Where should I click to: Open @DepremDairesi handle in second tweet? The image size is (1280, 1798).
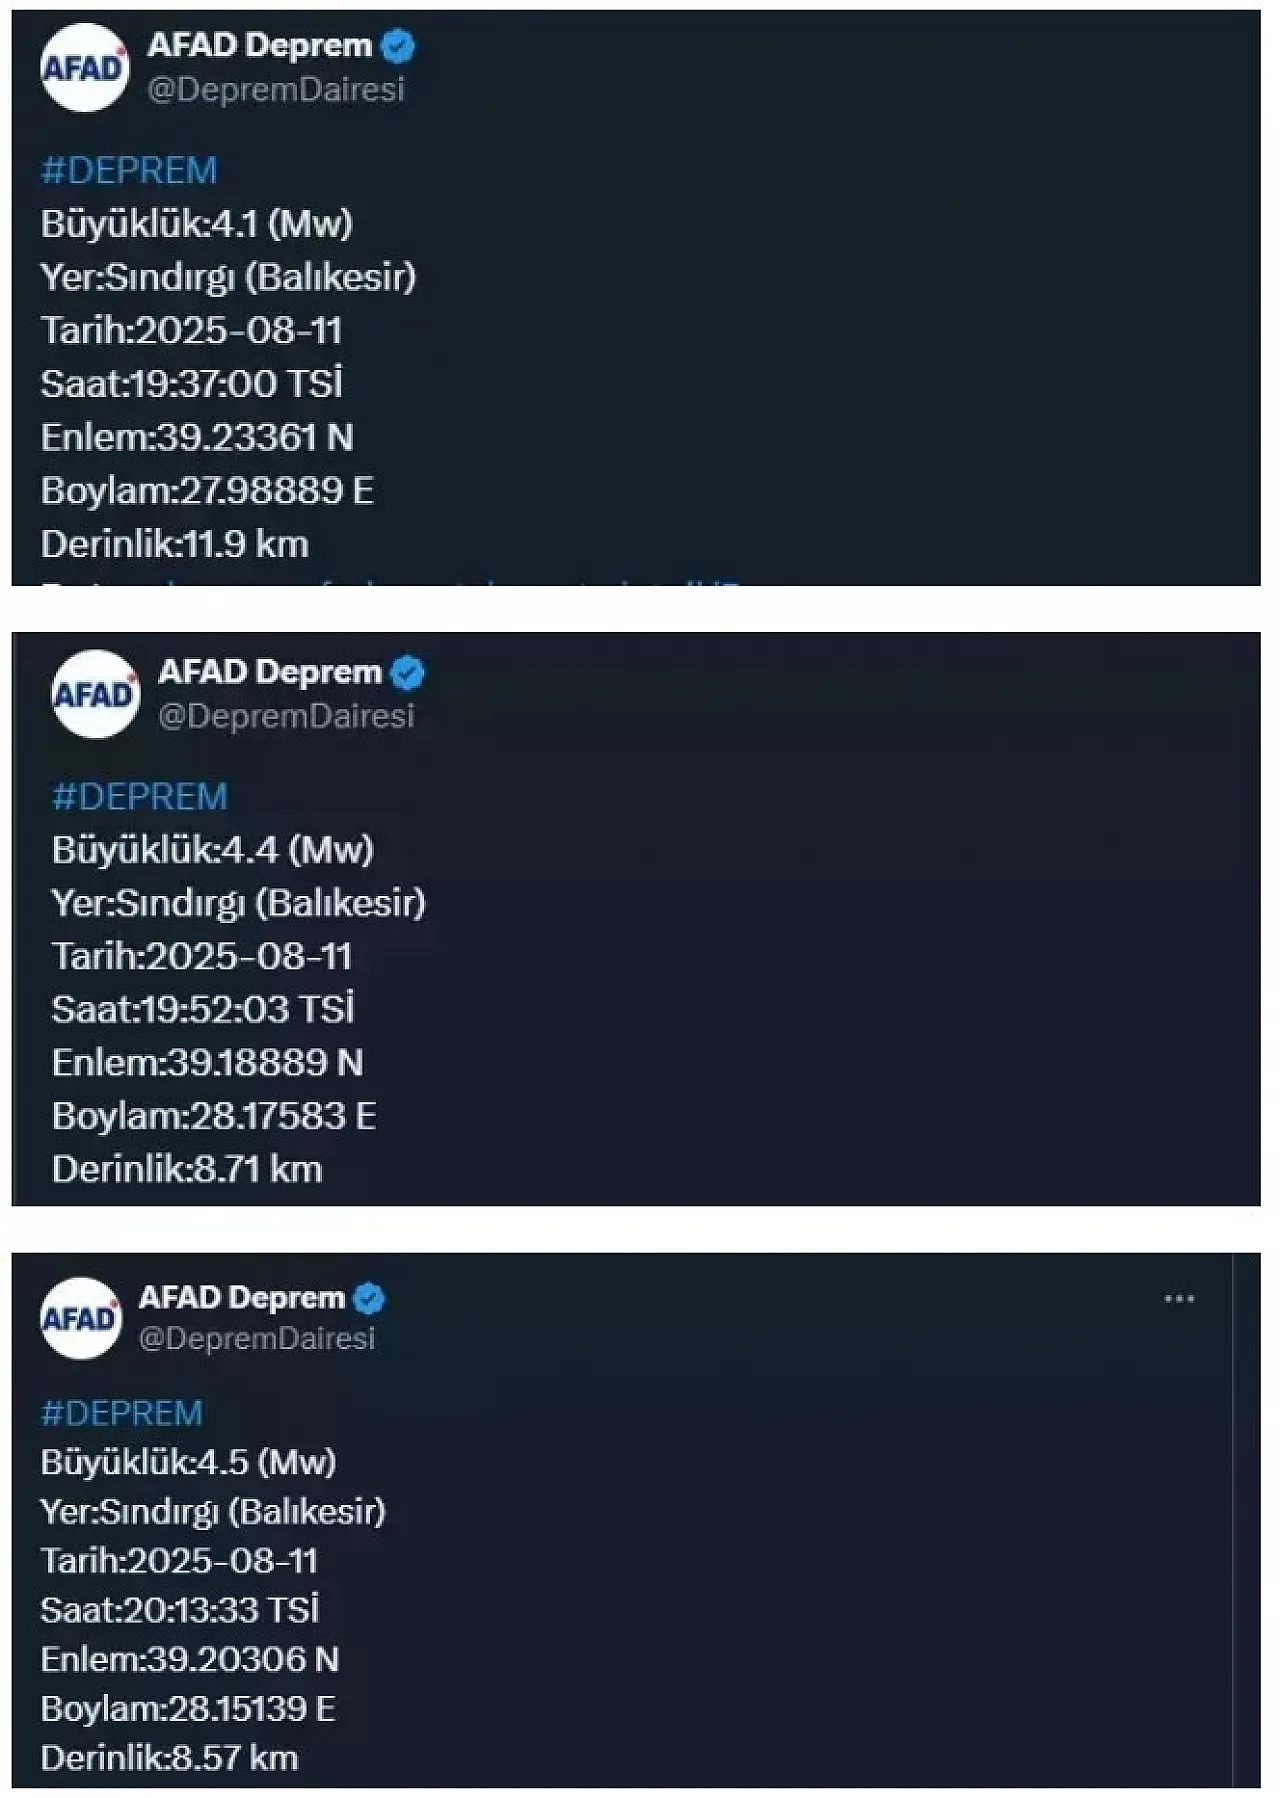point(286,716)
